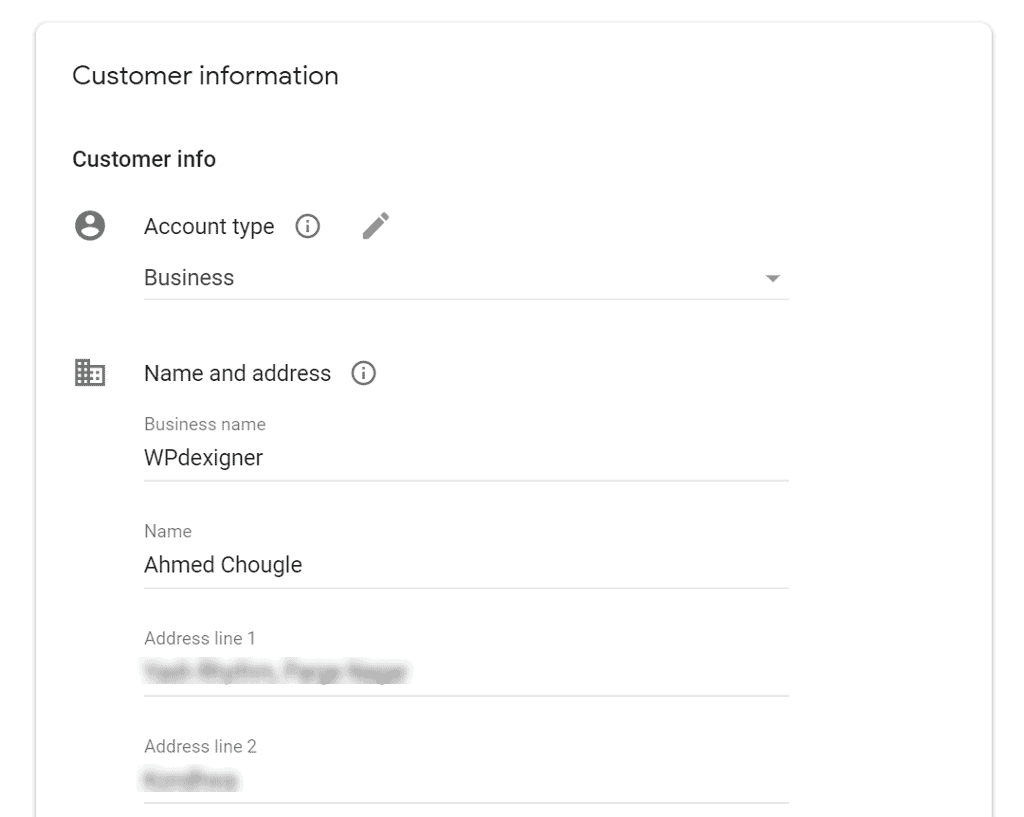Click the building icon beside Name and address
1024x817 pixels.
click(90, 373)
